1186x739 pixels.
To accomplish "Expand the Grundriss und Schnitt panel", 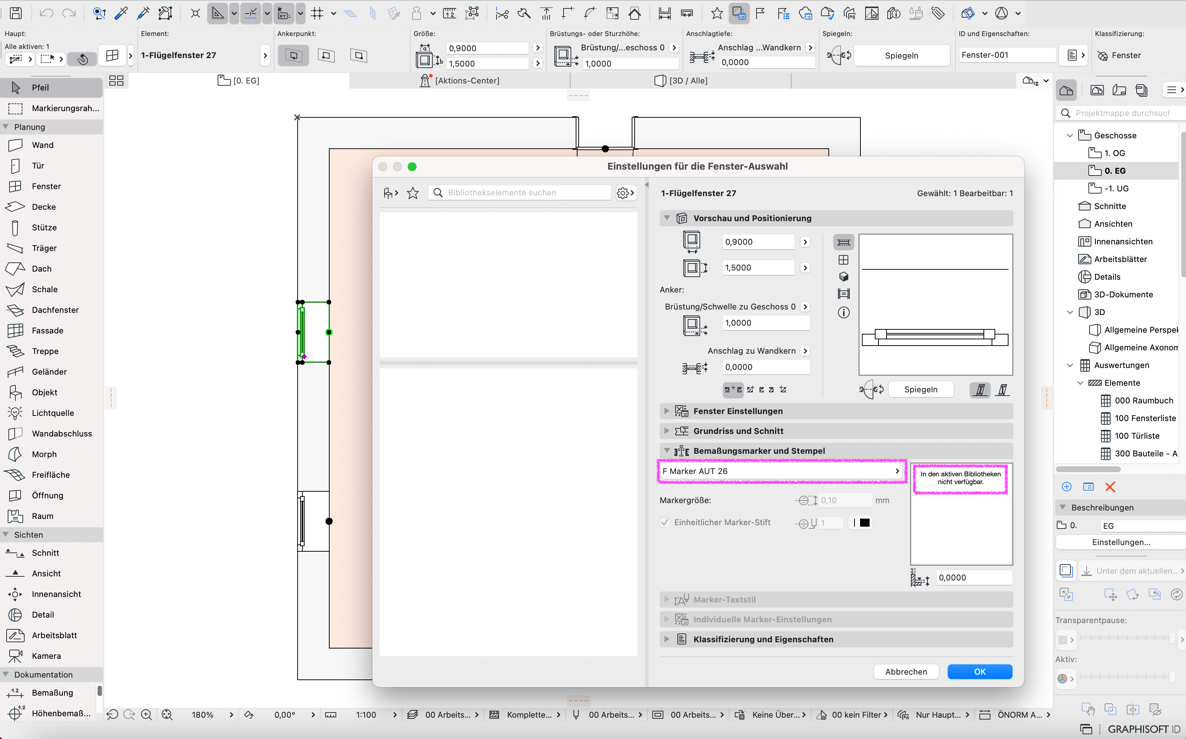I will pos(667,430).
